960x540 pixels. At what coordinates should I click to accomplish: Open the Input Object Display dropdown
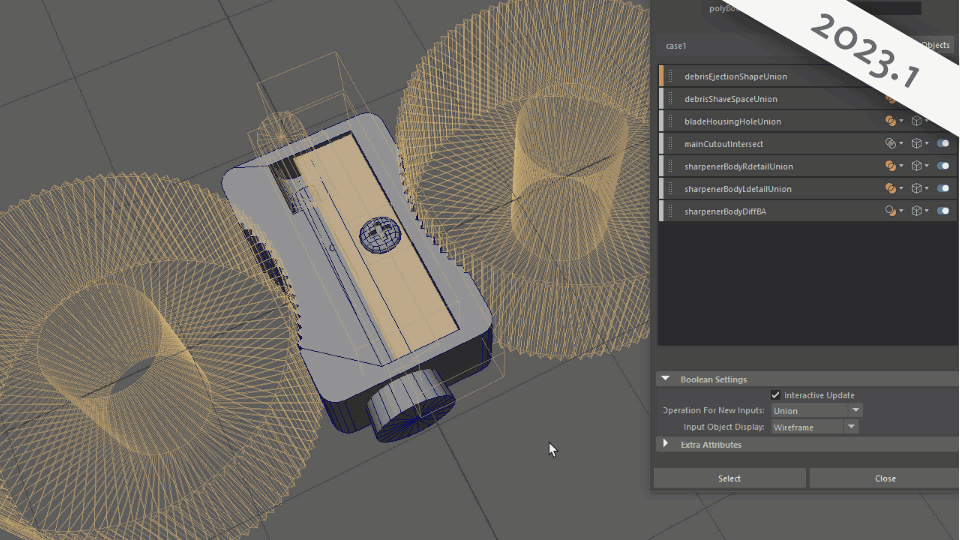click(814, 427)
